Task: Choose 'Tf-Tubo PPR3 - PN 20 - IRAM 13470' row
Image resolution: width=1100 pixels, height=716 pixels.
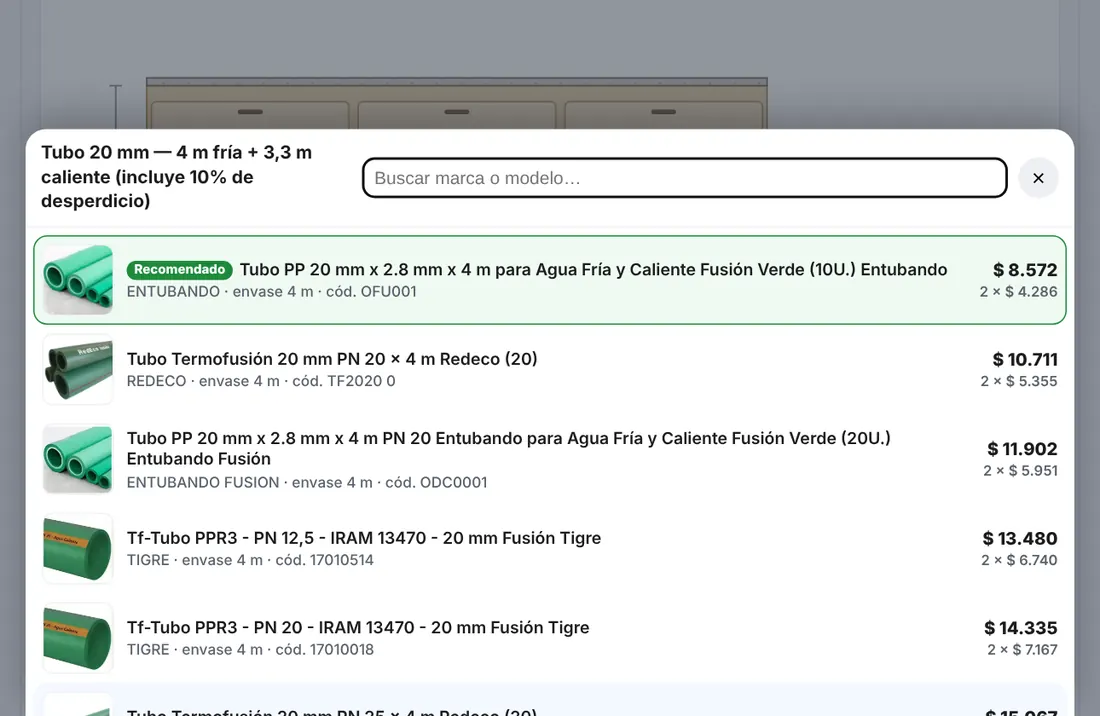Action: coord(550,638)
